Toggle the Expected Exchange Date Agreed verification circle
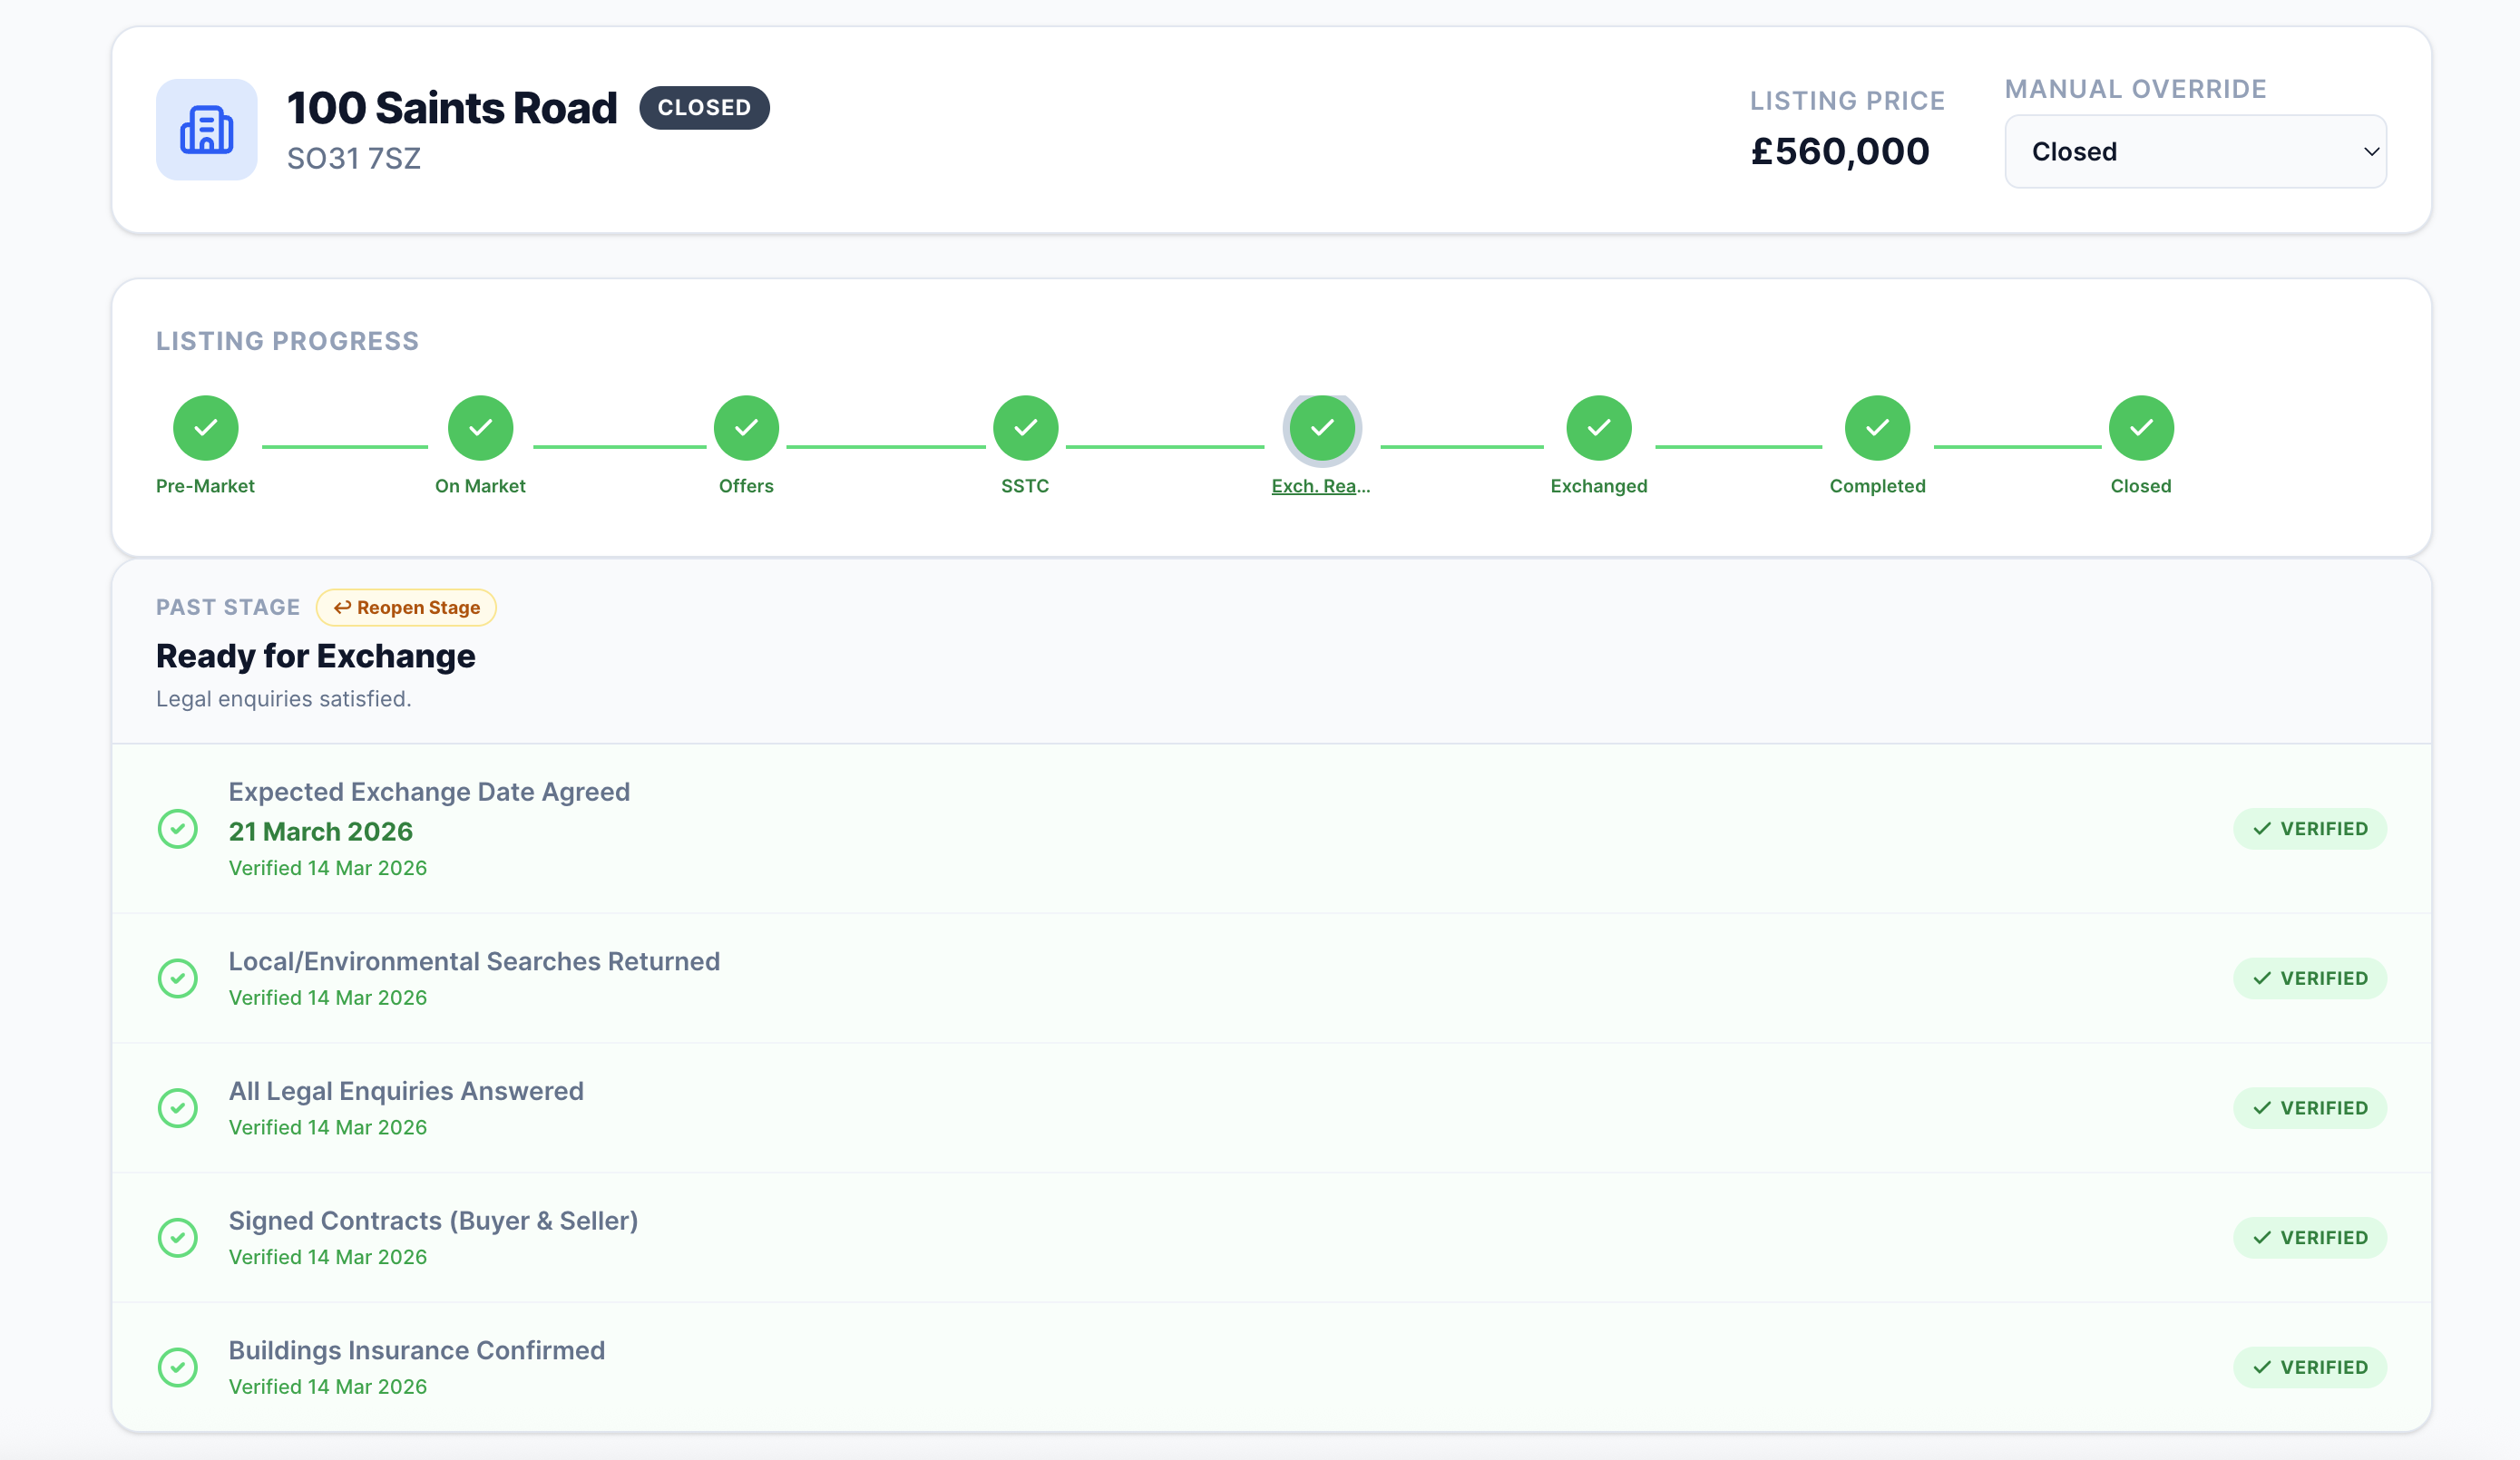 point(178,829)
